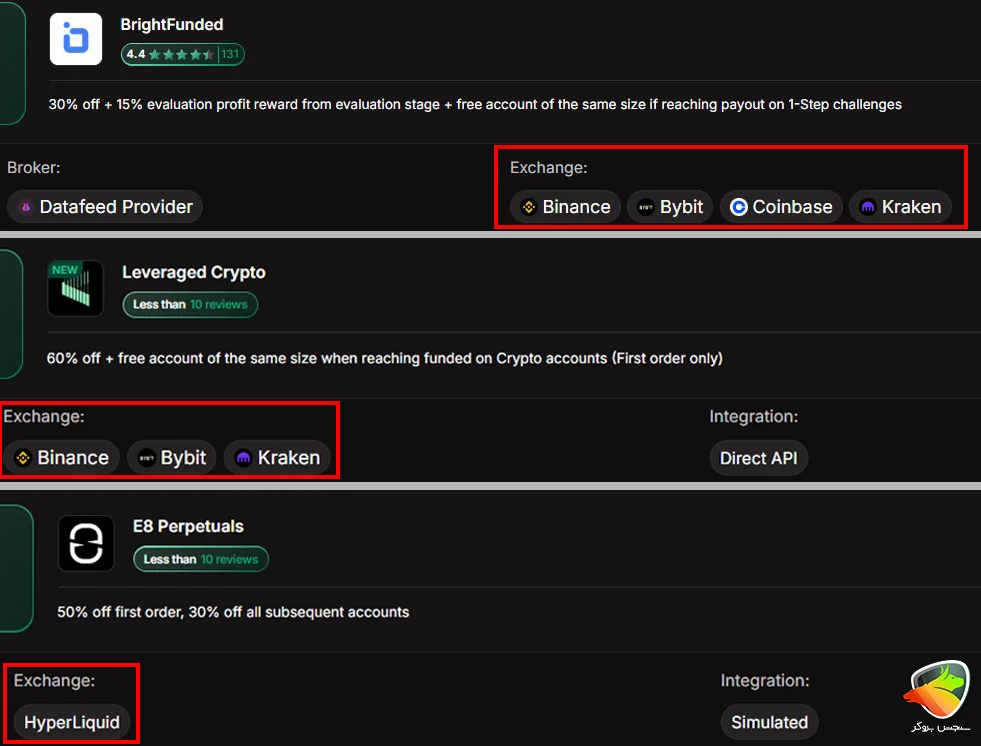981x746 pixels.
Task: Select the Kraken chip under BrightFunded
Action: [x=900, y=207]
